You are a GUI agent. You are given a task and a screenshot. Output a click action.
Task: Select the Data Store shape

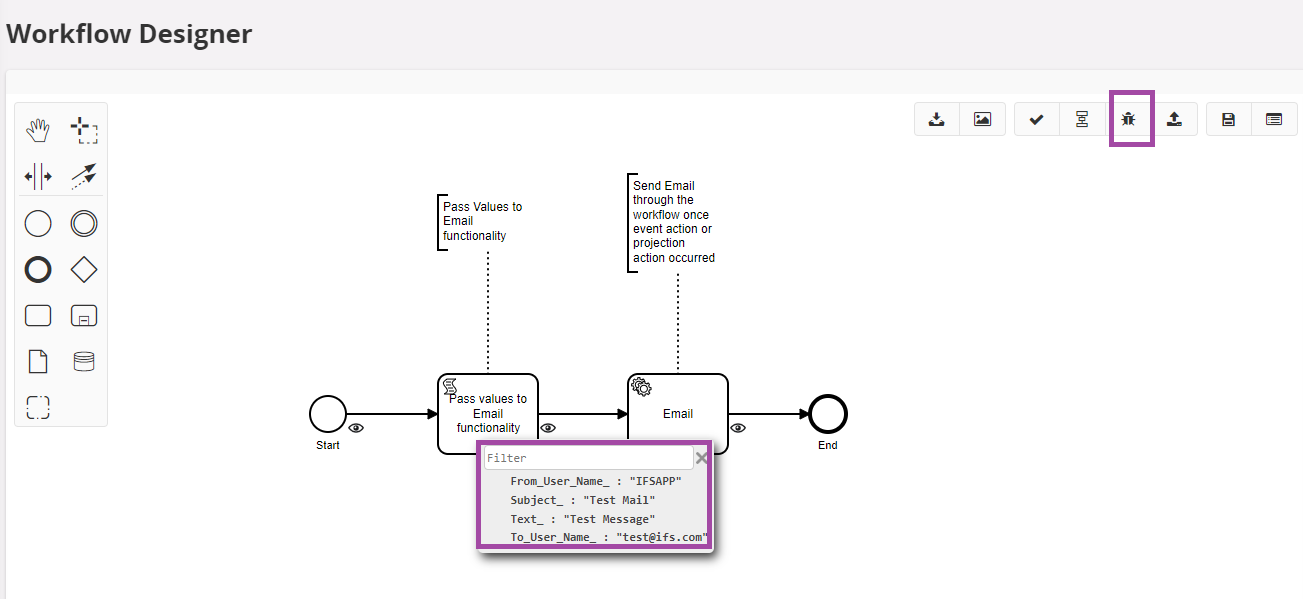coord(84,361)
